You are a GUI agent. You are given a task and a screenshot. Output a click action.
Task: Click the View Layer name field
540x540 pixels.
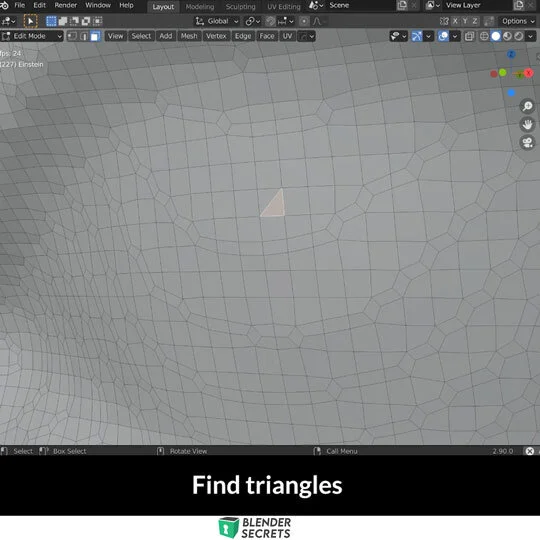(477, 5)
